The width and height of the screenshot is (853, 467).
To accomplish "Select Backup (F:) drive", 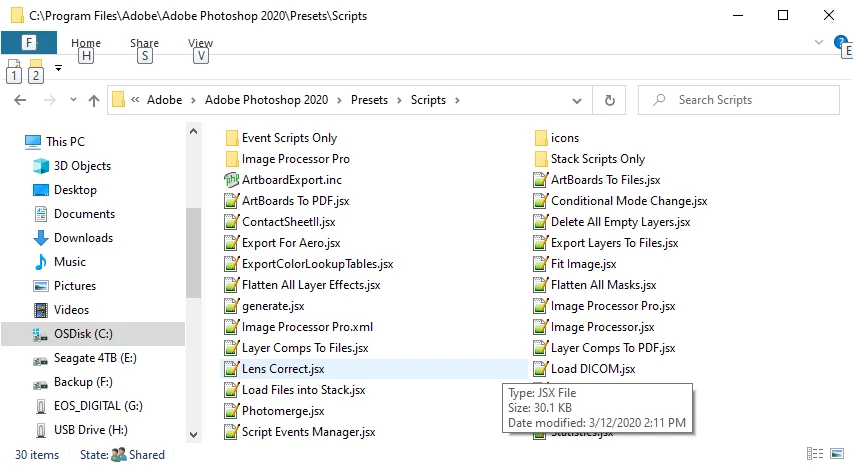I will (x=83, y=382).
